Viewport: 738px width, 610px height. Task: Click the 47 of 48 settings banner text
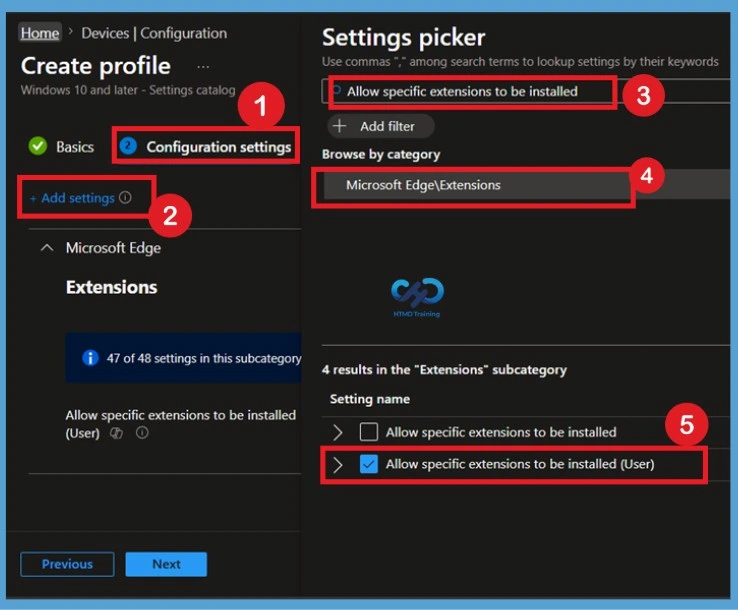(x=204, y=358)
